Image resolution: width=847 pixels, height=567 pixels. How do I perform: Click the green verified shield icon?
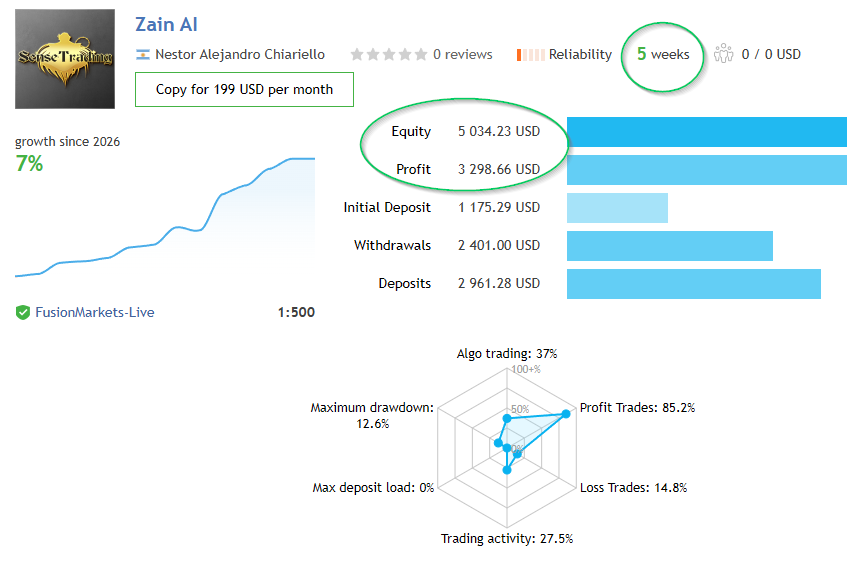pos(23,312)
